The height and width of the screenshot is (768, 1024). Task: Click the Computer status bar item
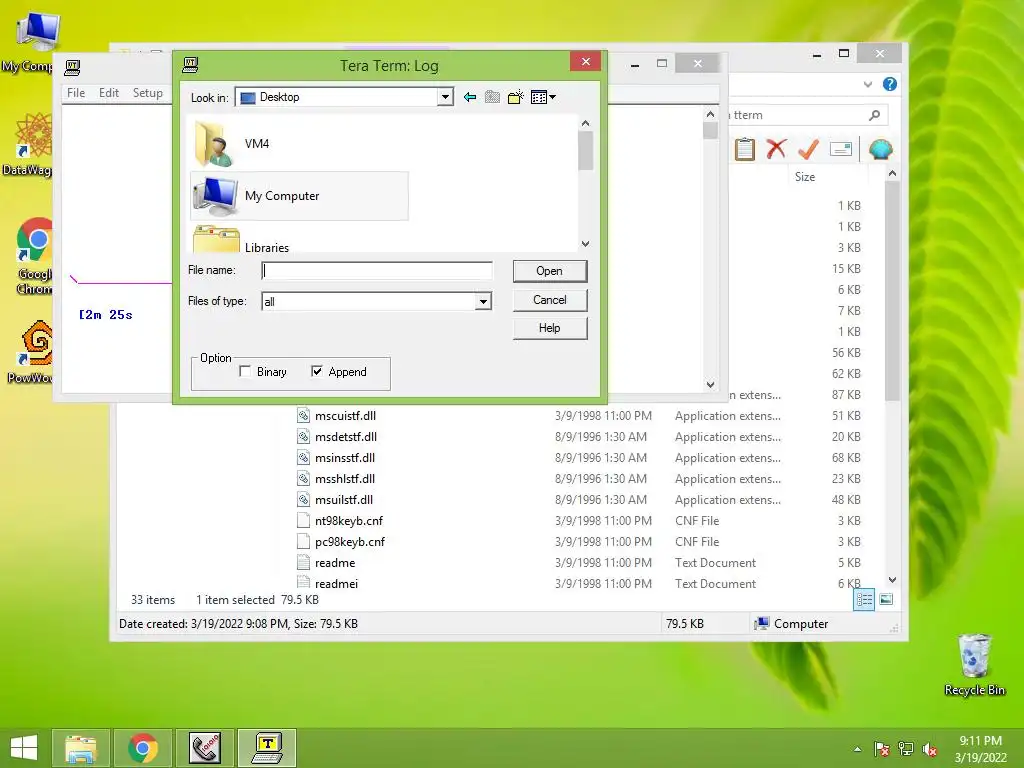[x=791, y=624]
